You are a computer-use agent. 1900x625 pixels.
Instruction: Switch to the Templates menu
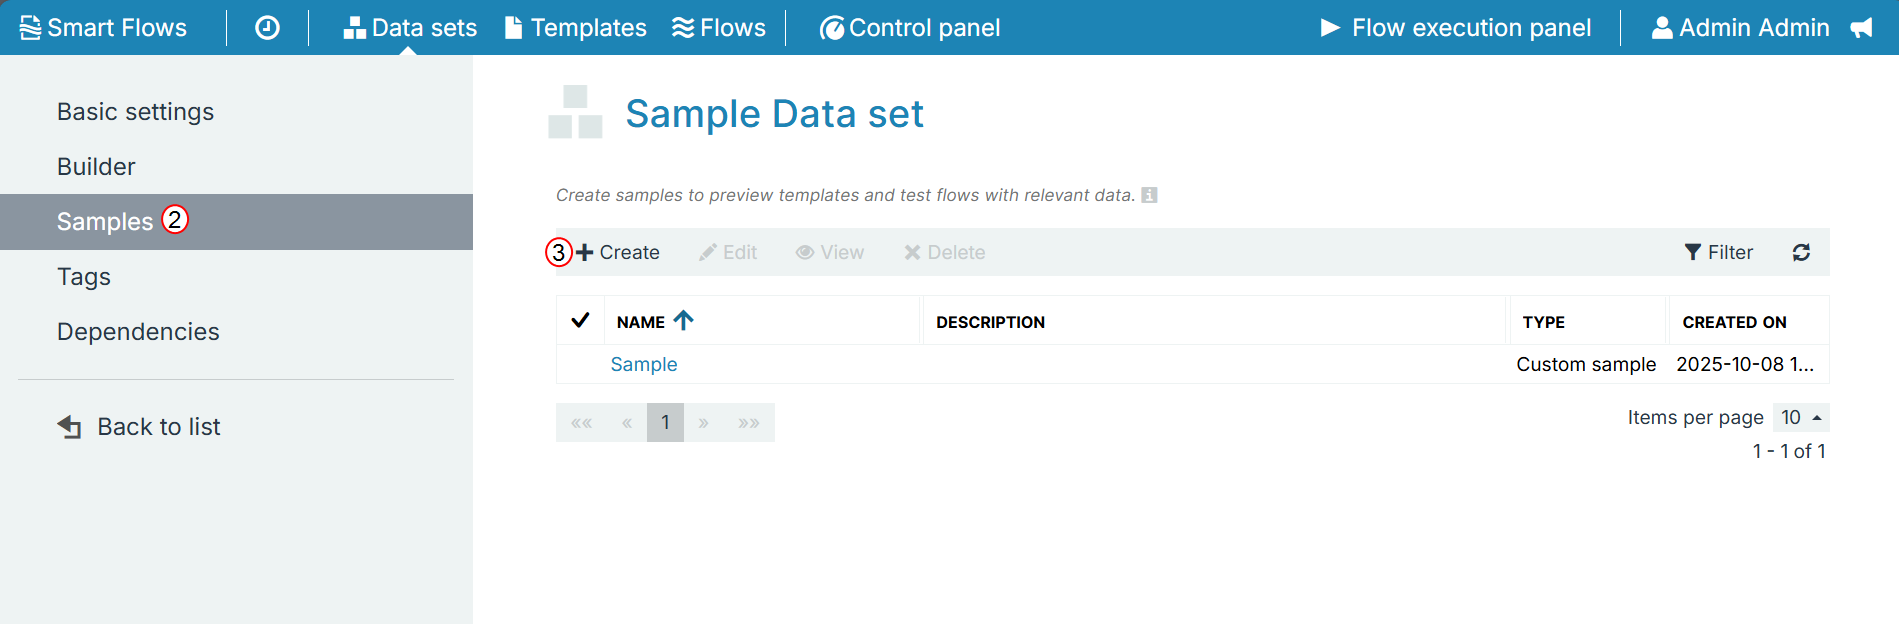click(576, 28)
